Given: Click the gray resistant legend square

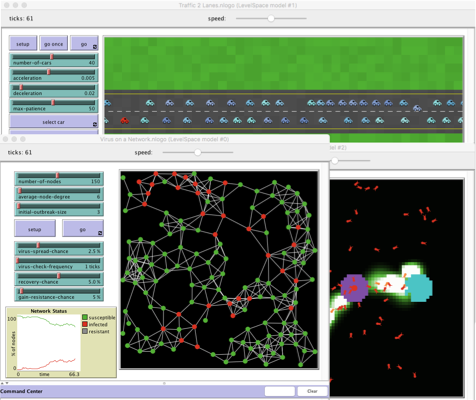Looking at the screenshot, I should point(85,331).
